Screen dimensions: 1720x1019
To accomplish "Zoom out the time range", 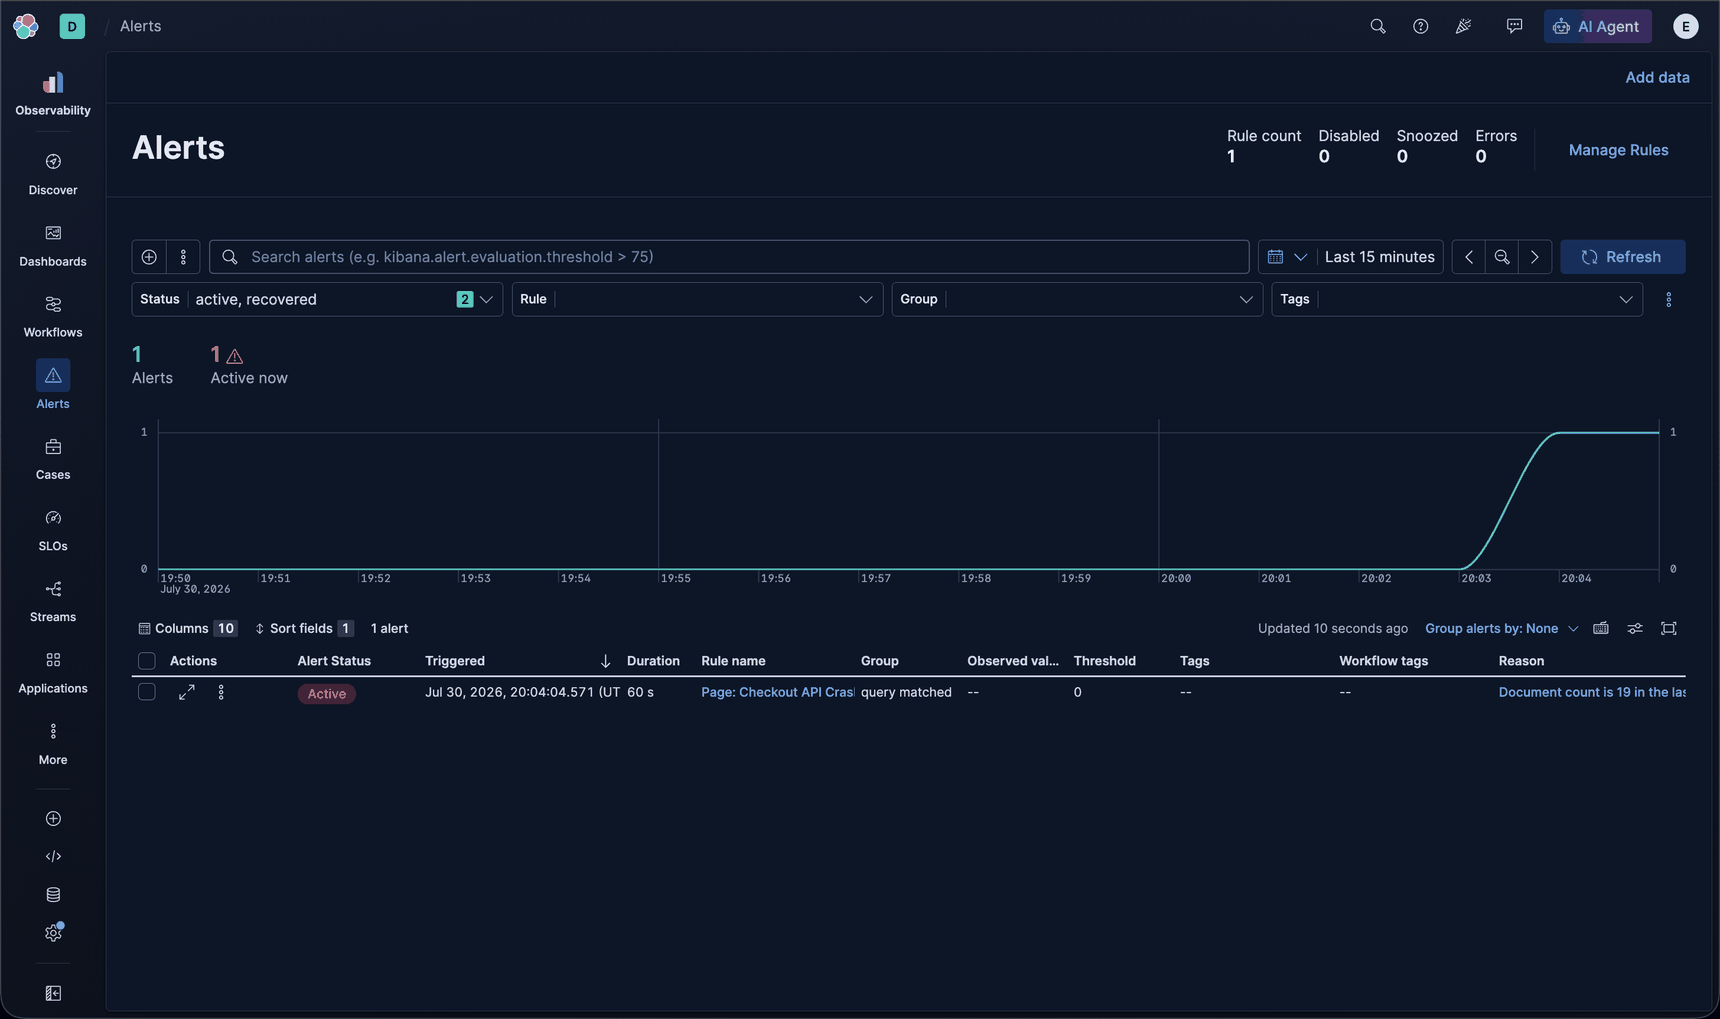I will tap(1501, 257).
